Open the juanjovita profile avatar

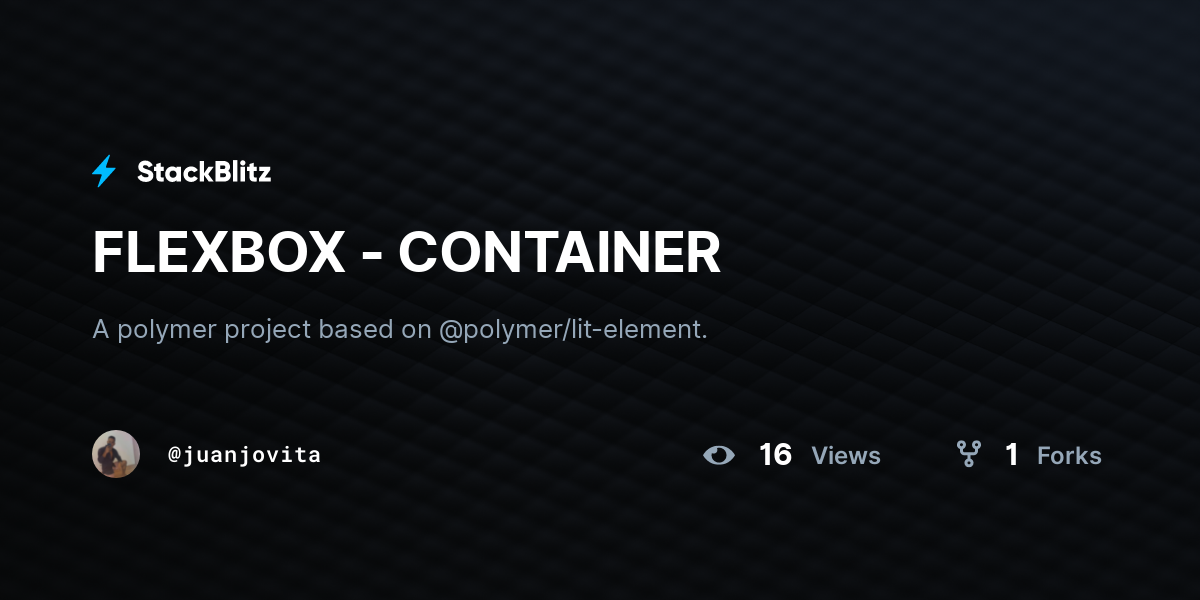tap(116, 454)
